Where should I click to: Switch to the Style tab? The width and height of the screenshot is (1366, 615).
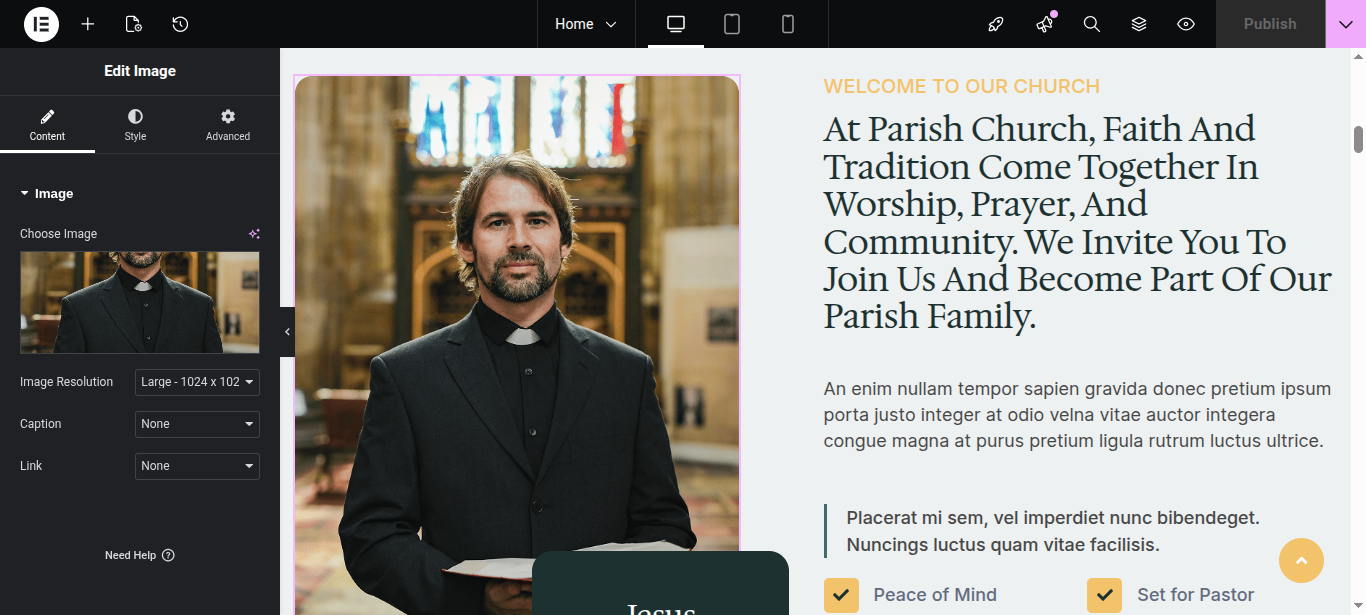pyautogui.click(x=135, y=125)
